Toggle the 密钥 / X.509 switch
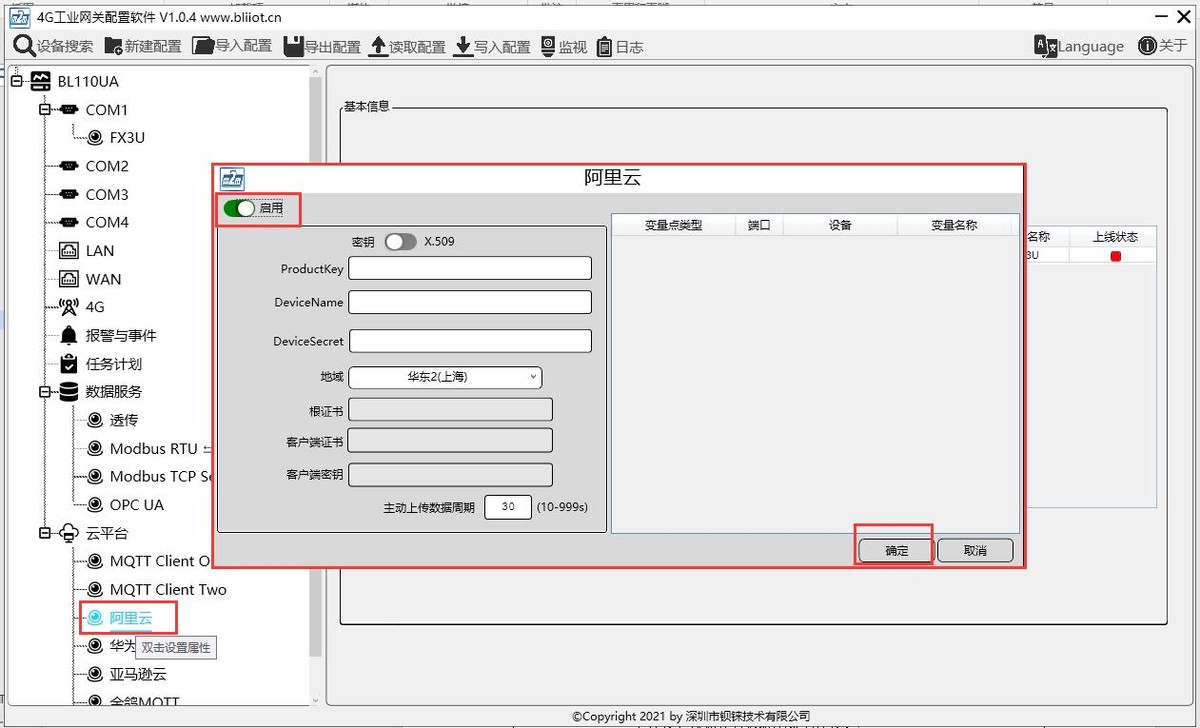1200x728 pixels. [400, 242]
